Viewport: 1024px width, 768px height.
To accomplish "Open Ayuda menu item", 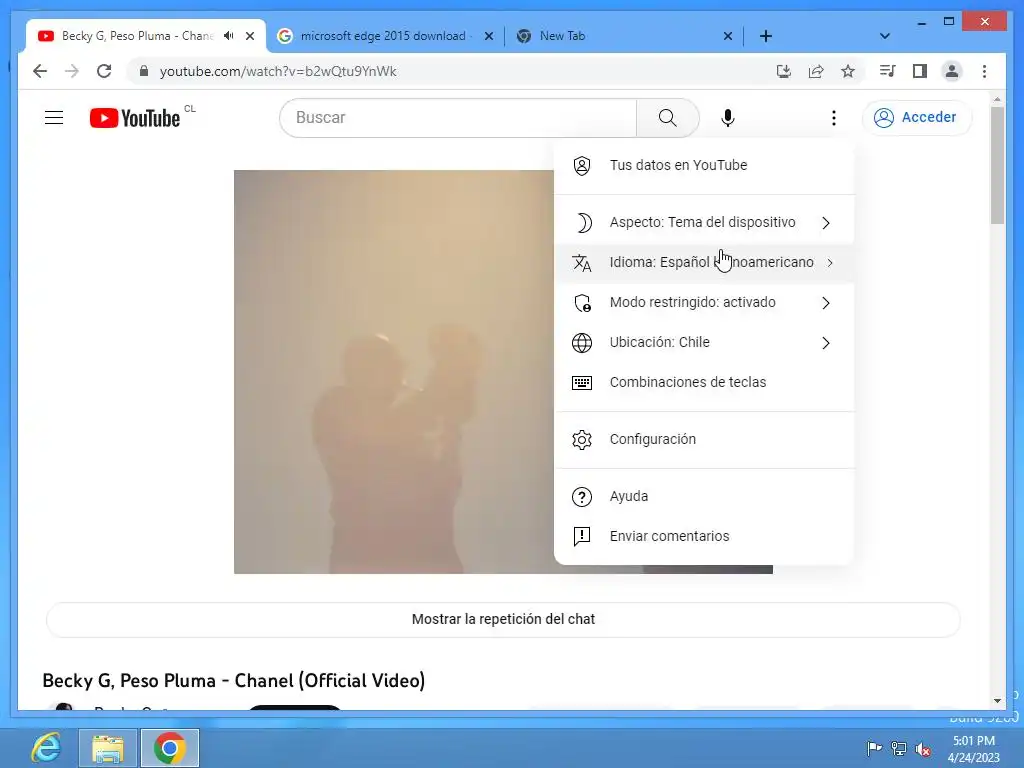I will pos(704,496).
